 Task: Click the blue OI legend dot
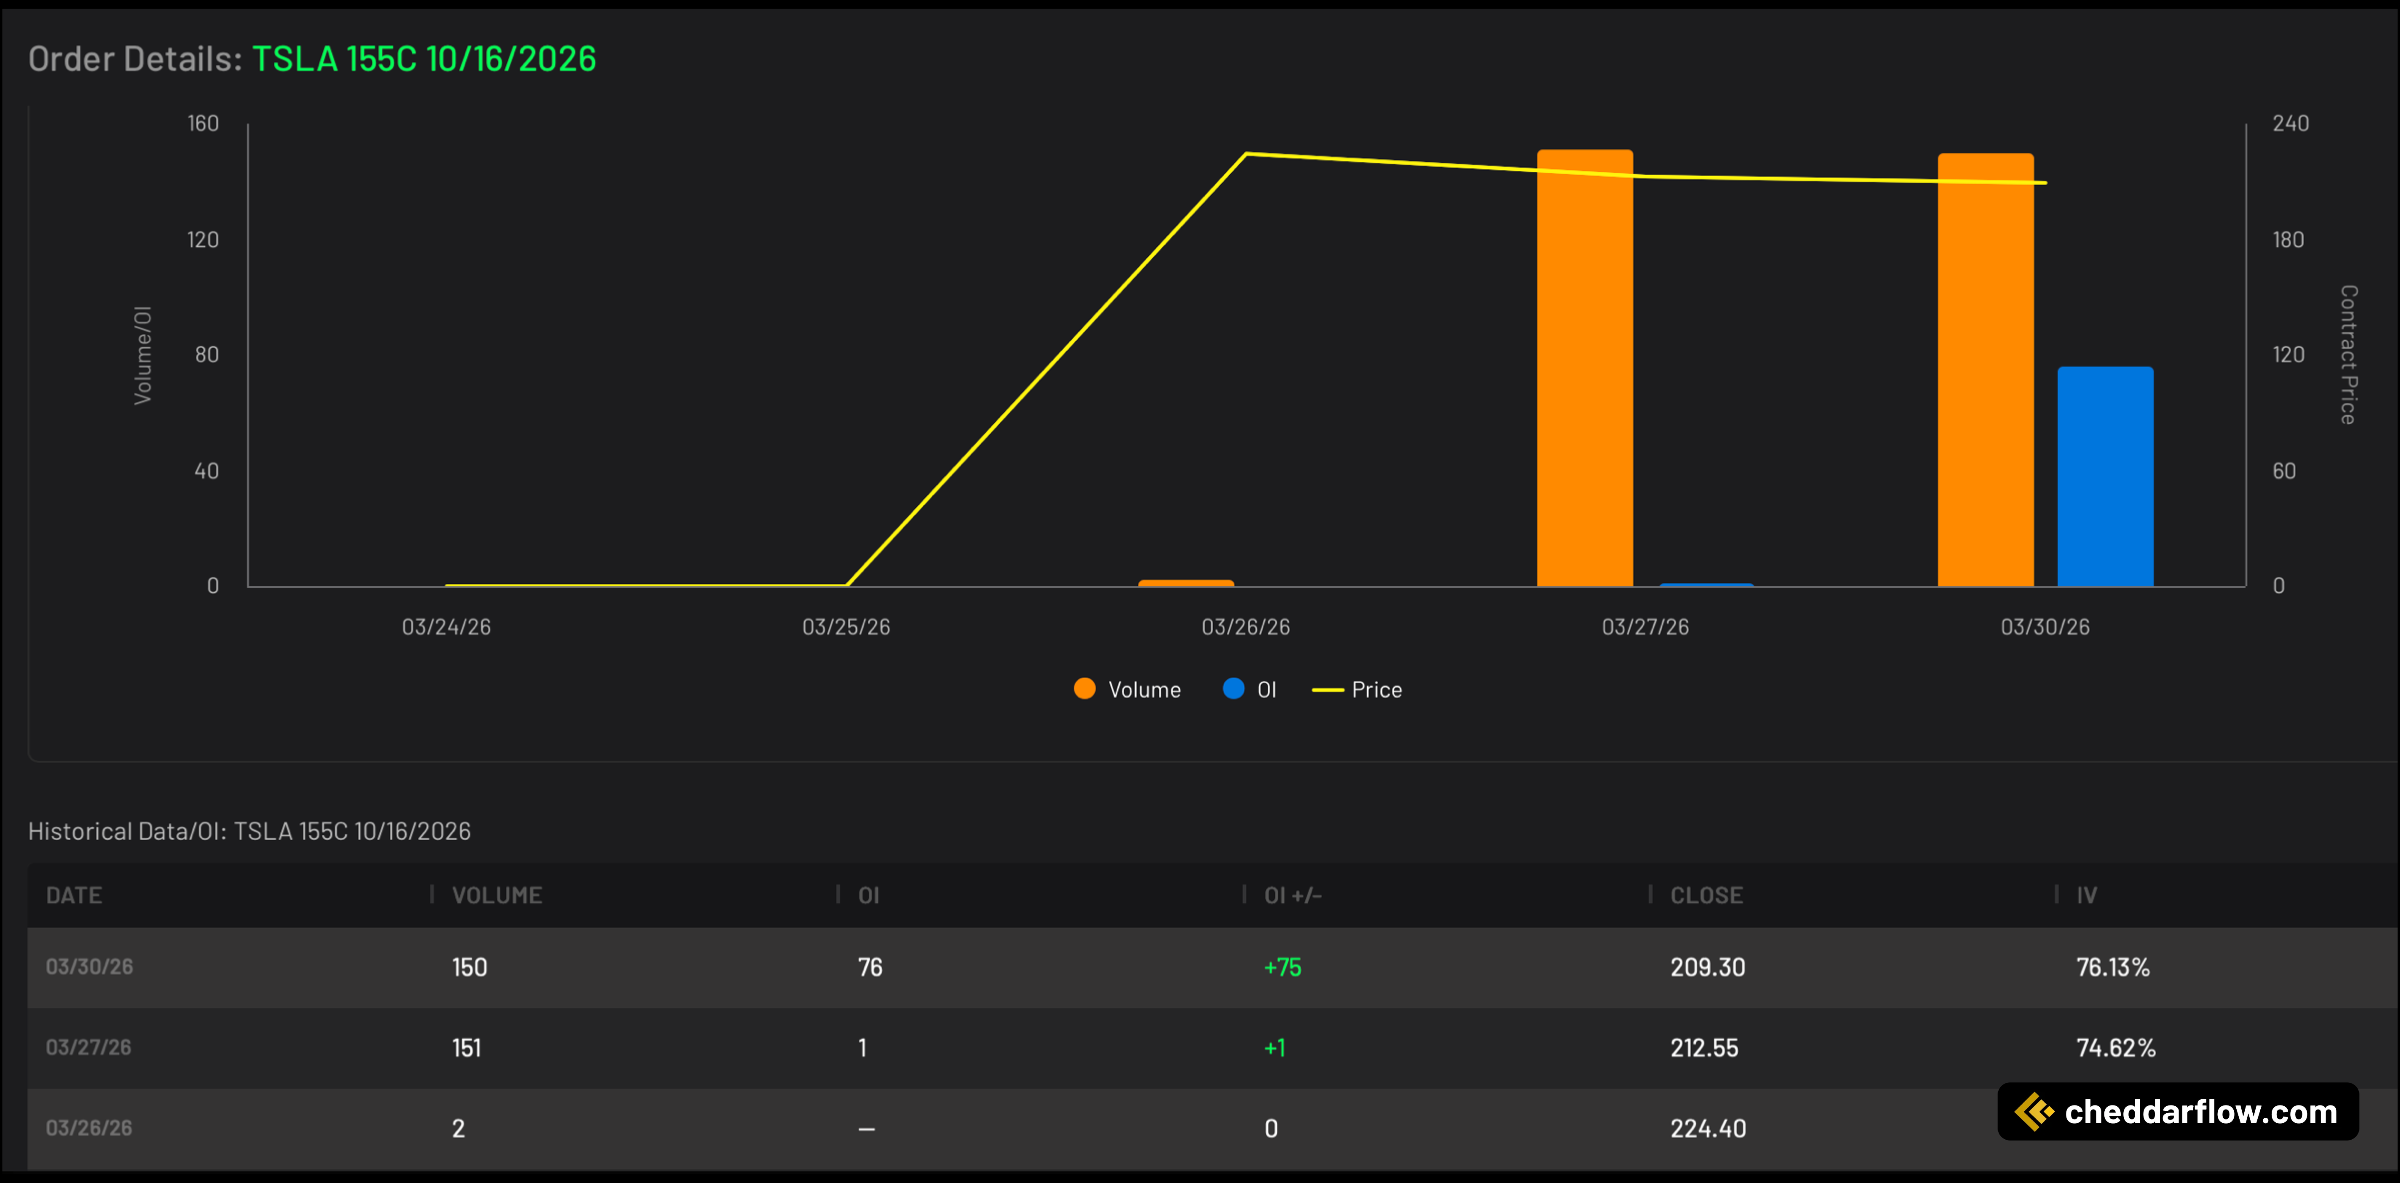pyautogui.click(x=1234, y=688)
